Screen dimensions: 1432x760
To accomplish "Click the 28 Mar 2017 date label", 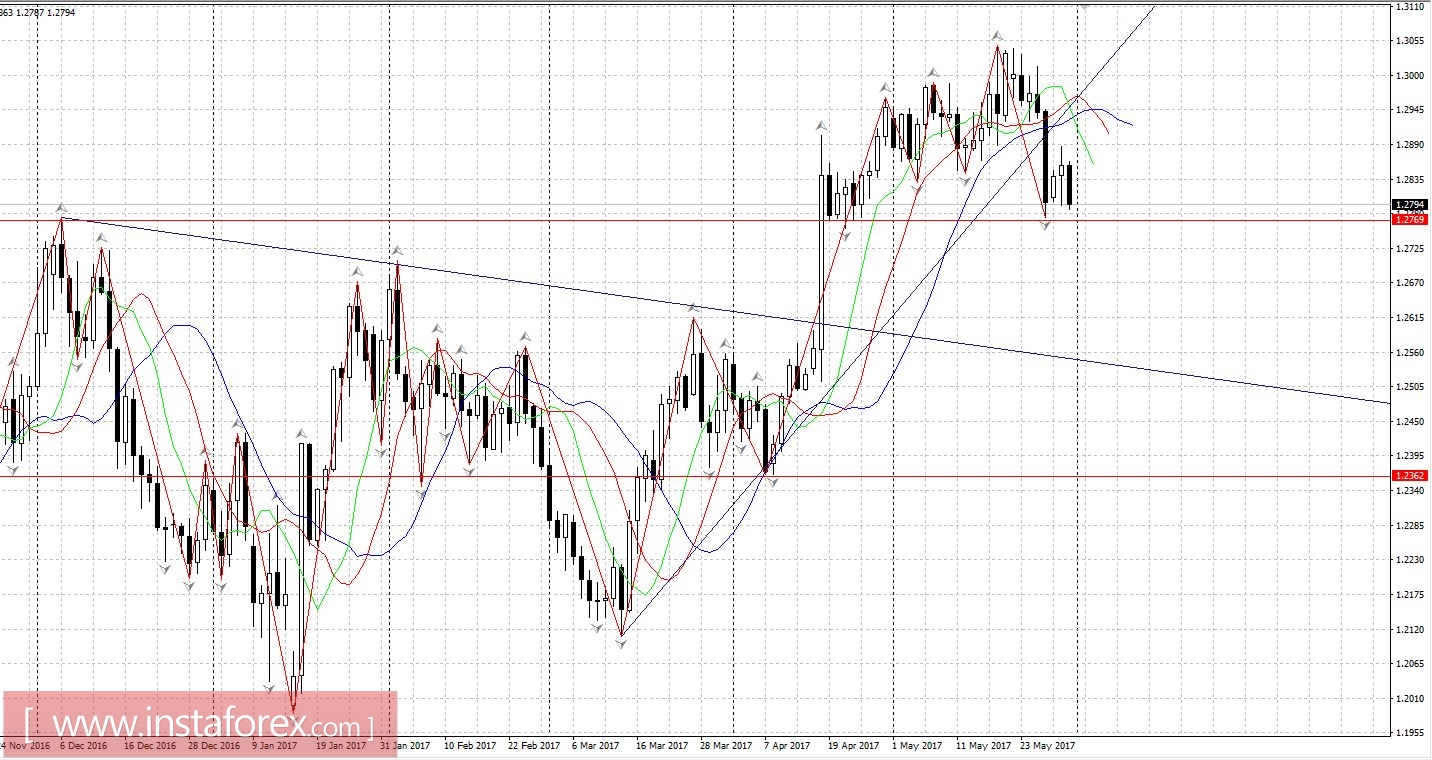I will (x=725, y=746).
